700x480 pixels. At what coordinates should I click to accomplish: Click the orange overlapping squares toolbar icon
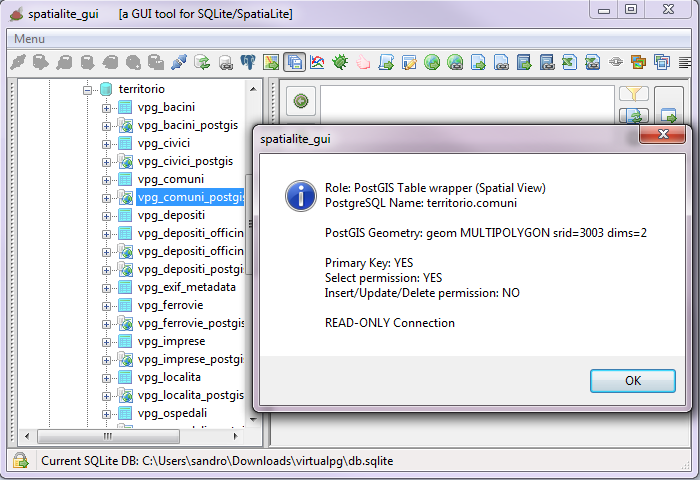[x=639, y=62]
